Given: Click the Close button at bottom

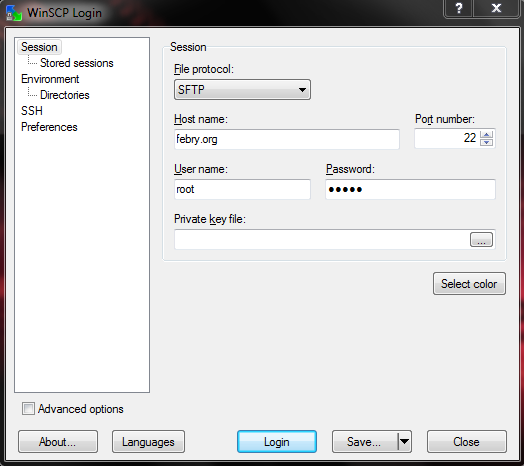Looking at the screenshot, I should 467,442.
